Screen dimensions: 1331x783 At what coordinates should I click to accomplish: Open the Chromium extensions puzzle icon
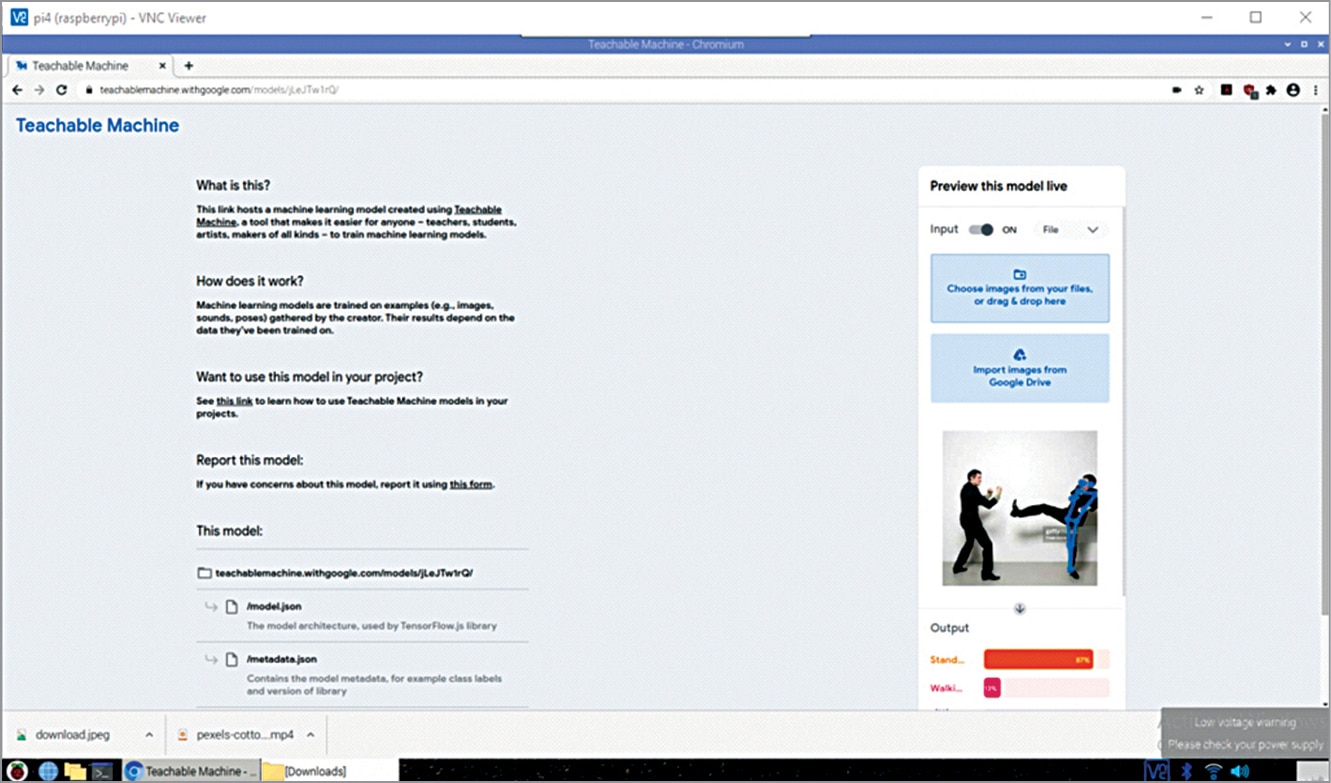pos(1271,90)
